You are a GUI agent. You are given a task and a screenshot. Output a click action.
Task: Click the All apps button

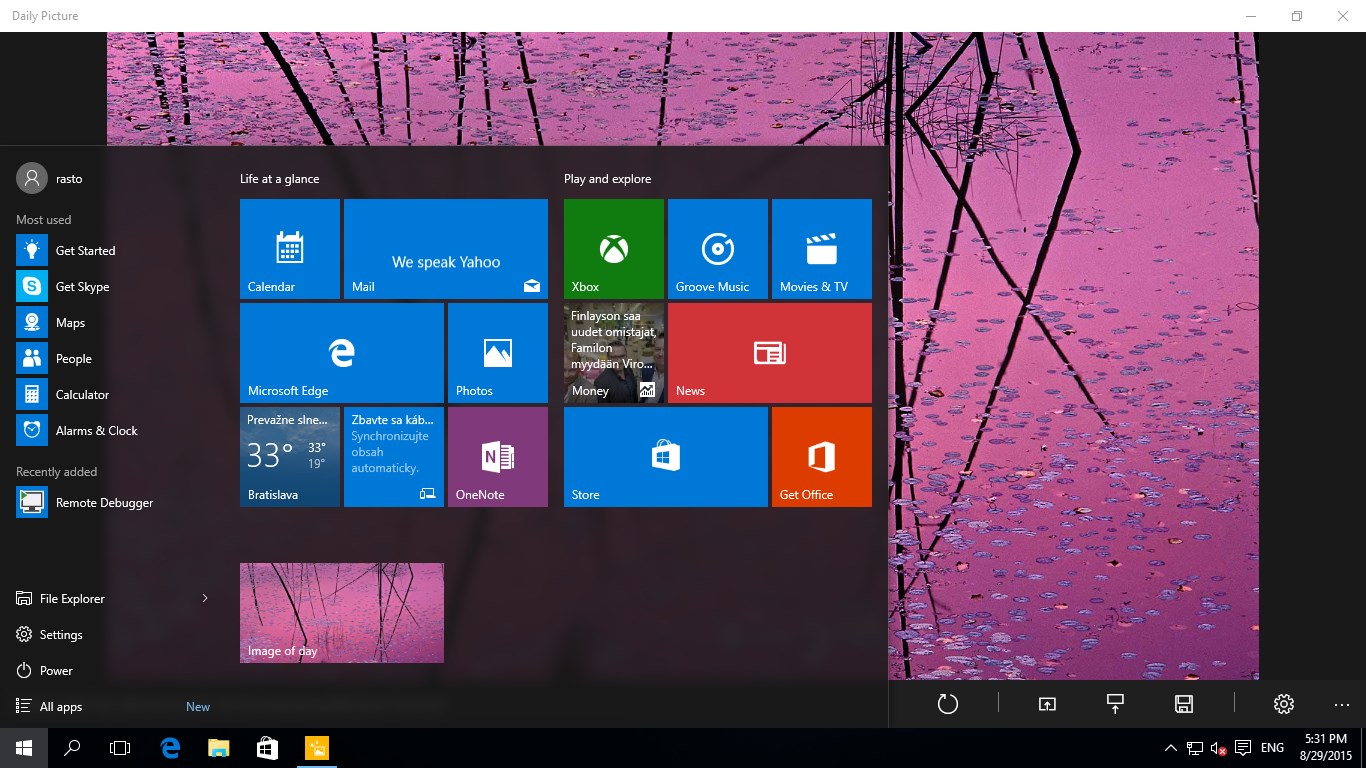coord(61,707)
